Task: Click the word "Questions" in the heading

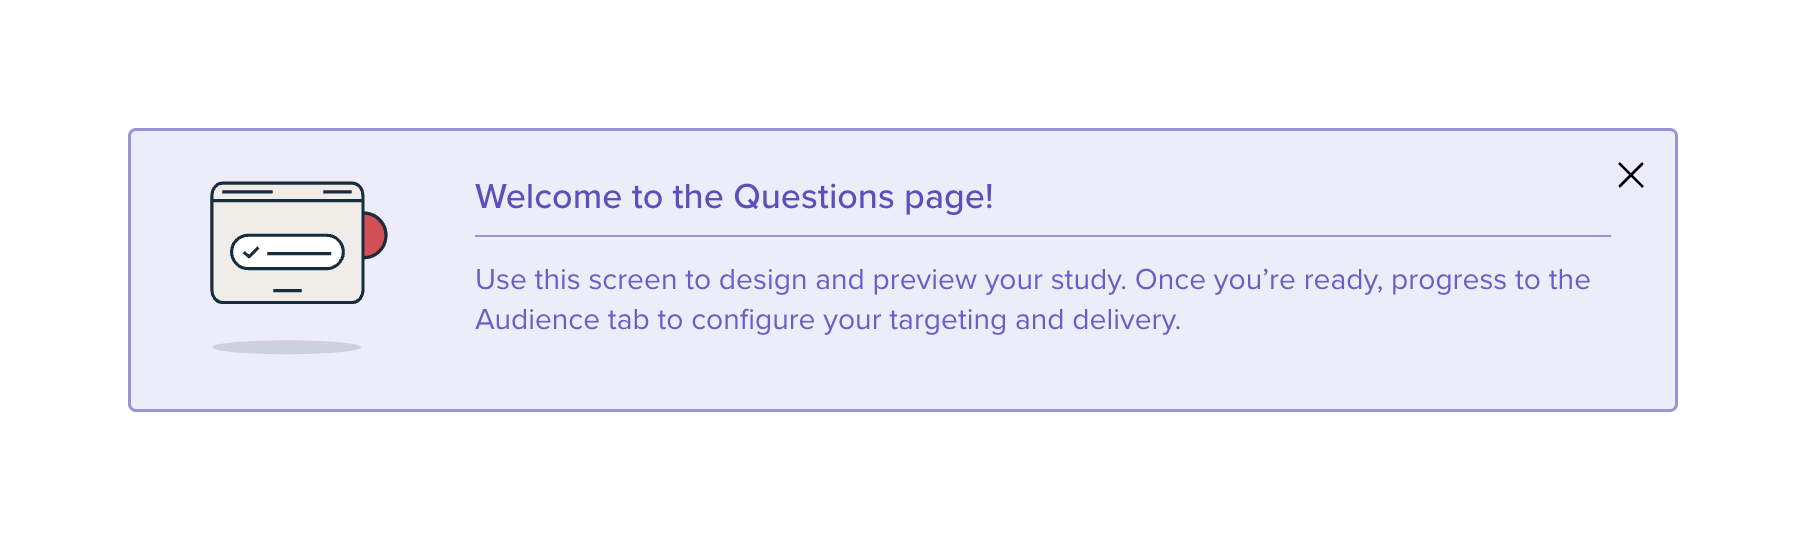Action: [813, 197]
